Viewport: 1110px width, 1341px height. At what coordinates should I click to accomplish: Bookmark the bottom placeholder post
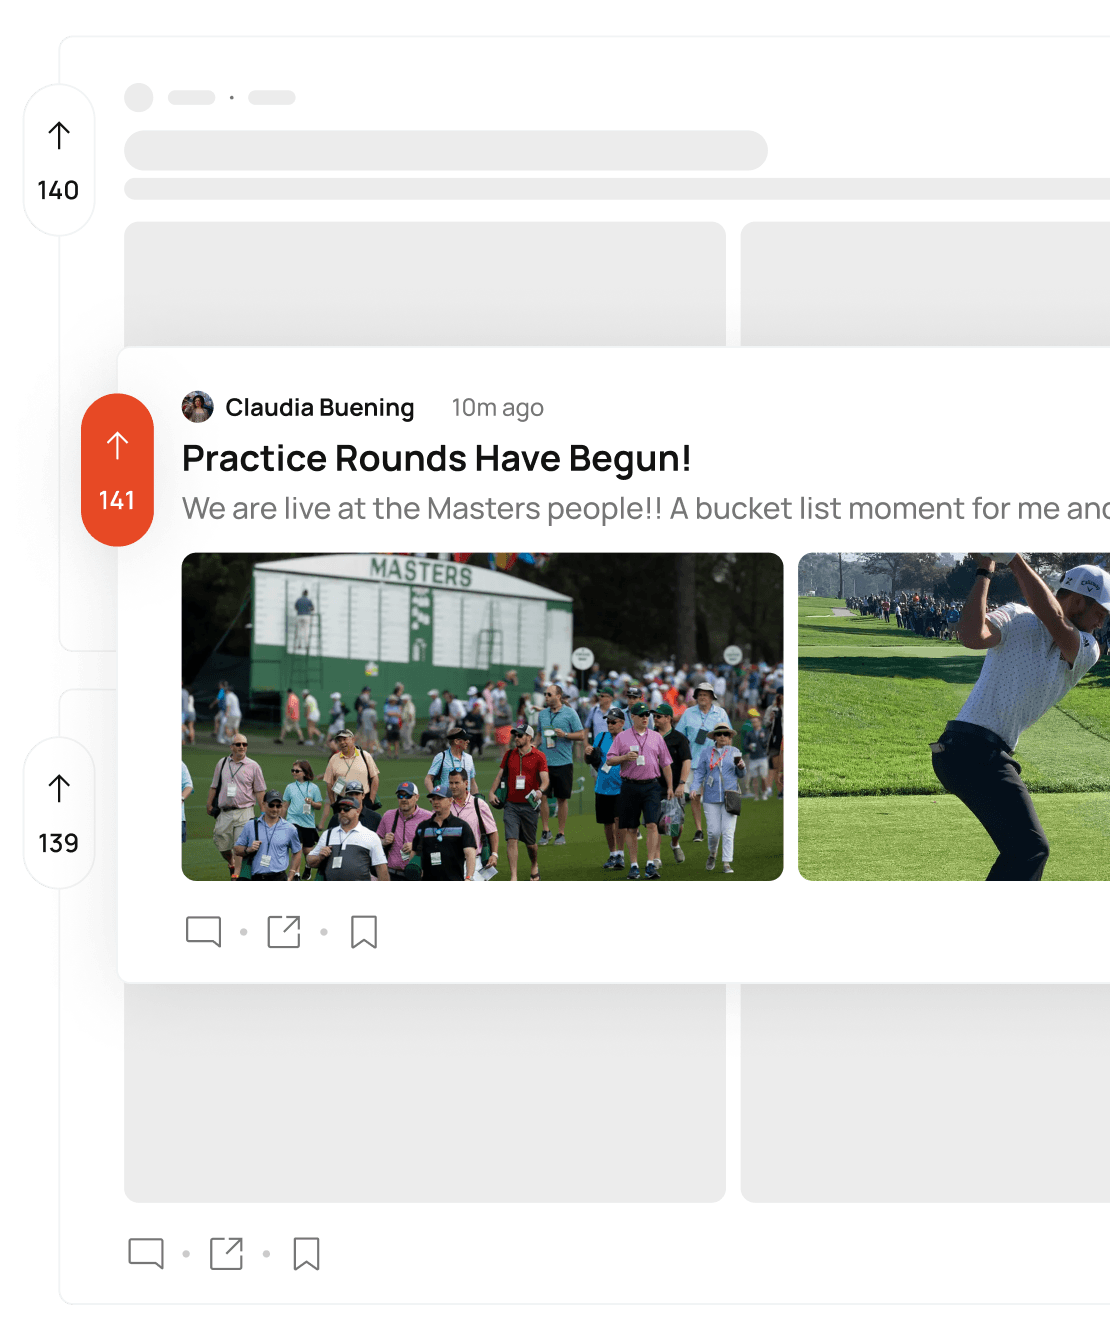tap(306, 1254)
